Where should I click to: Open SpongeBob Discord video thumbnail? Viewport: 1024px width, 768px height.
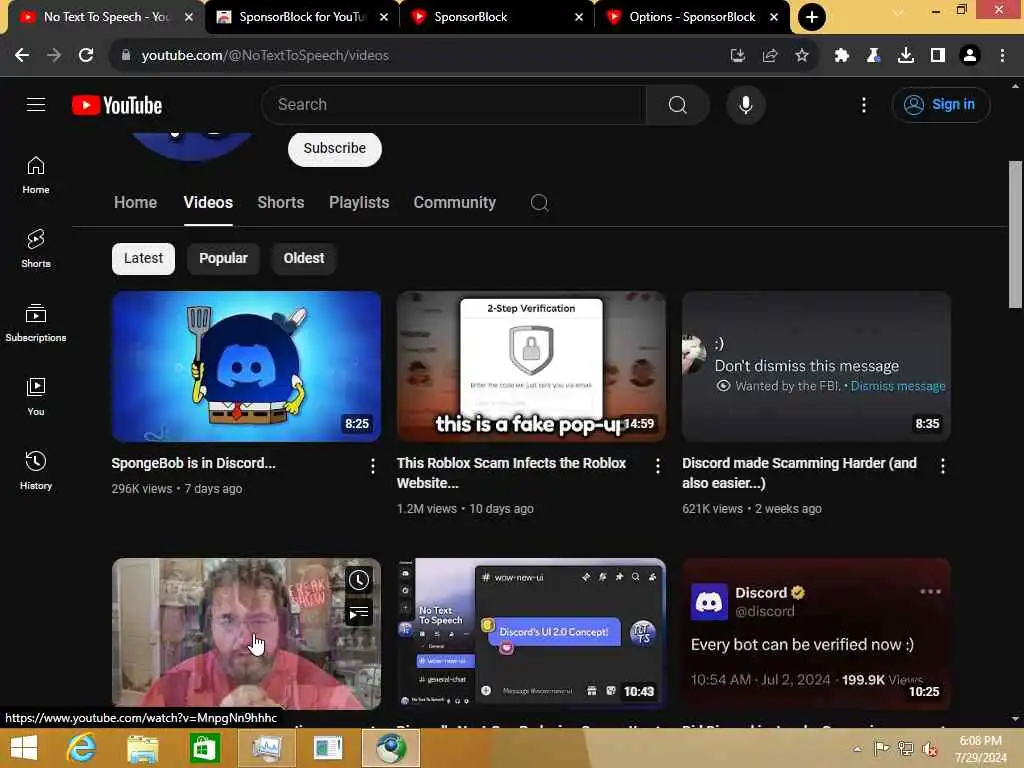246,366
